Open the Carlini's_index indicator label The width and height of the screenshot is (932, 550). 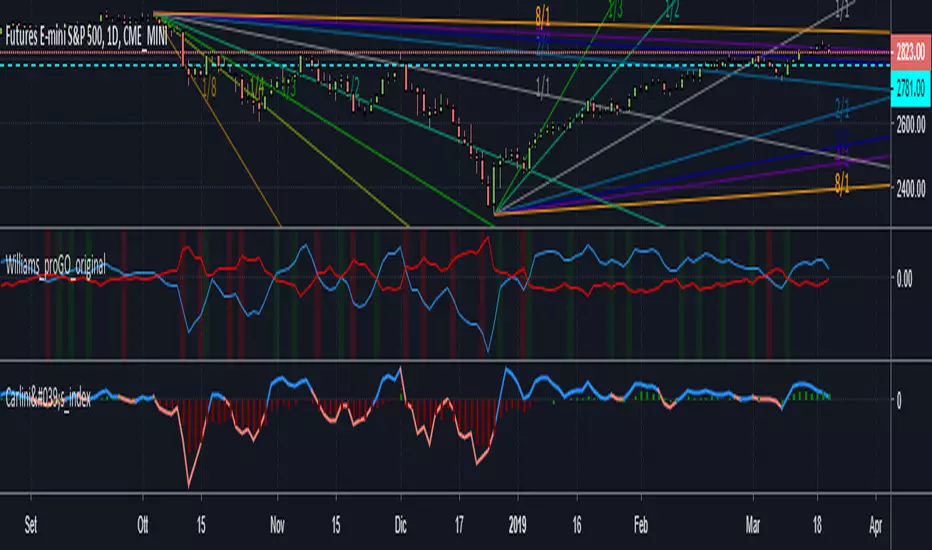point(48,398)
